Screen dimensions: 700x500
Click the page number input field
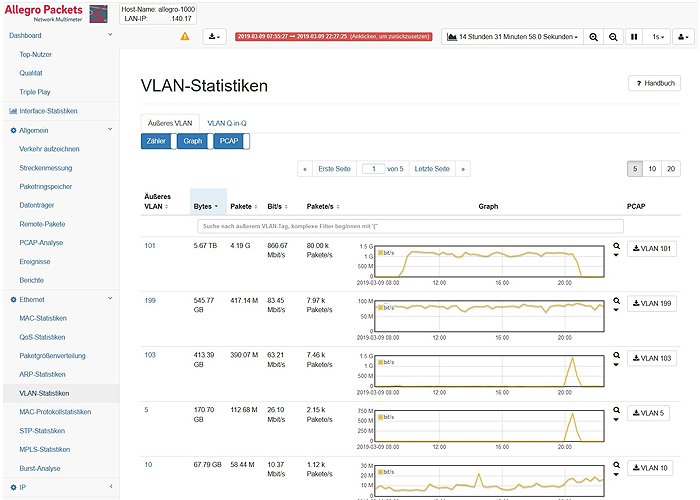373,169
